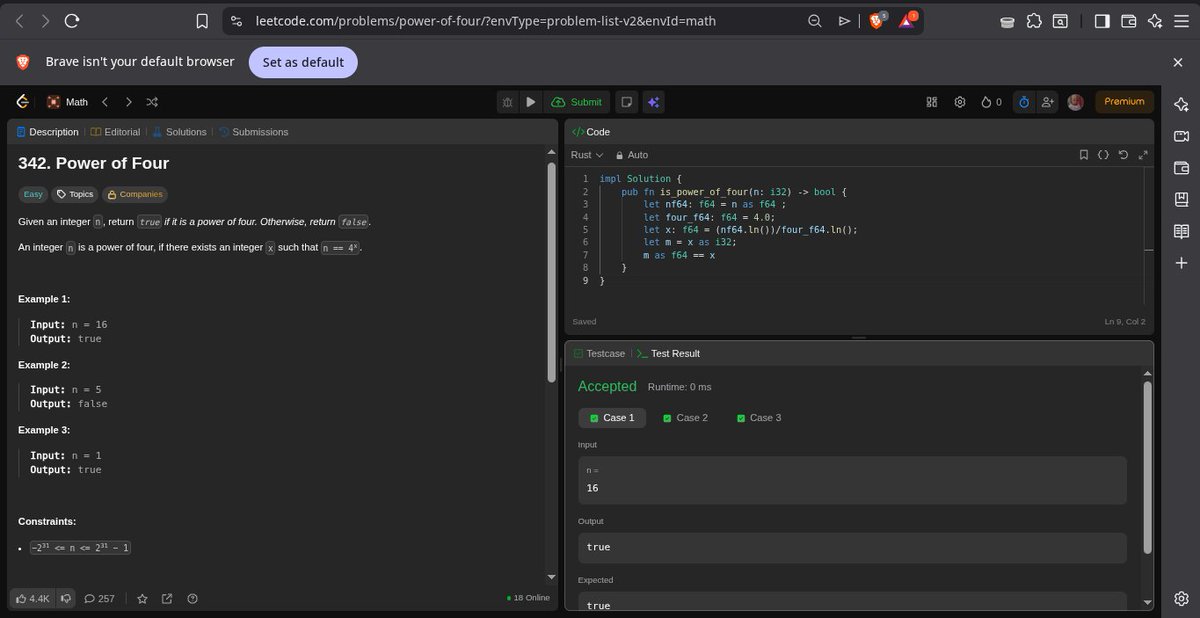Open Brave Shields lion icon
This screenshot has width=1200, height=618.
tap(877, 20)
